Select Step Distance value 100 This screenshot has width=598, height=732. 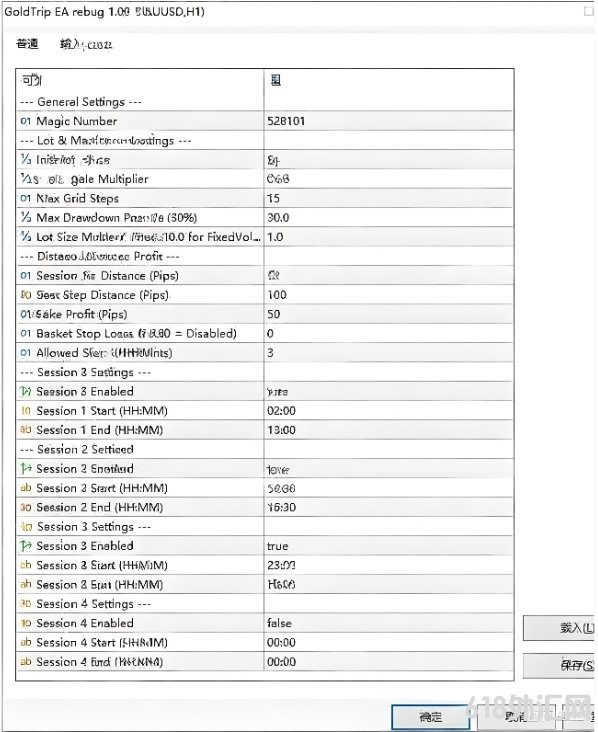click(277, 295)
